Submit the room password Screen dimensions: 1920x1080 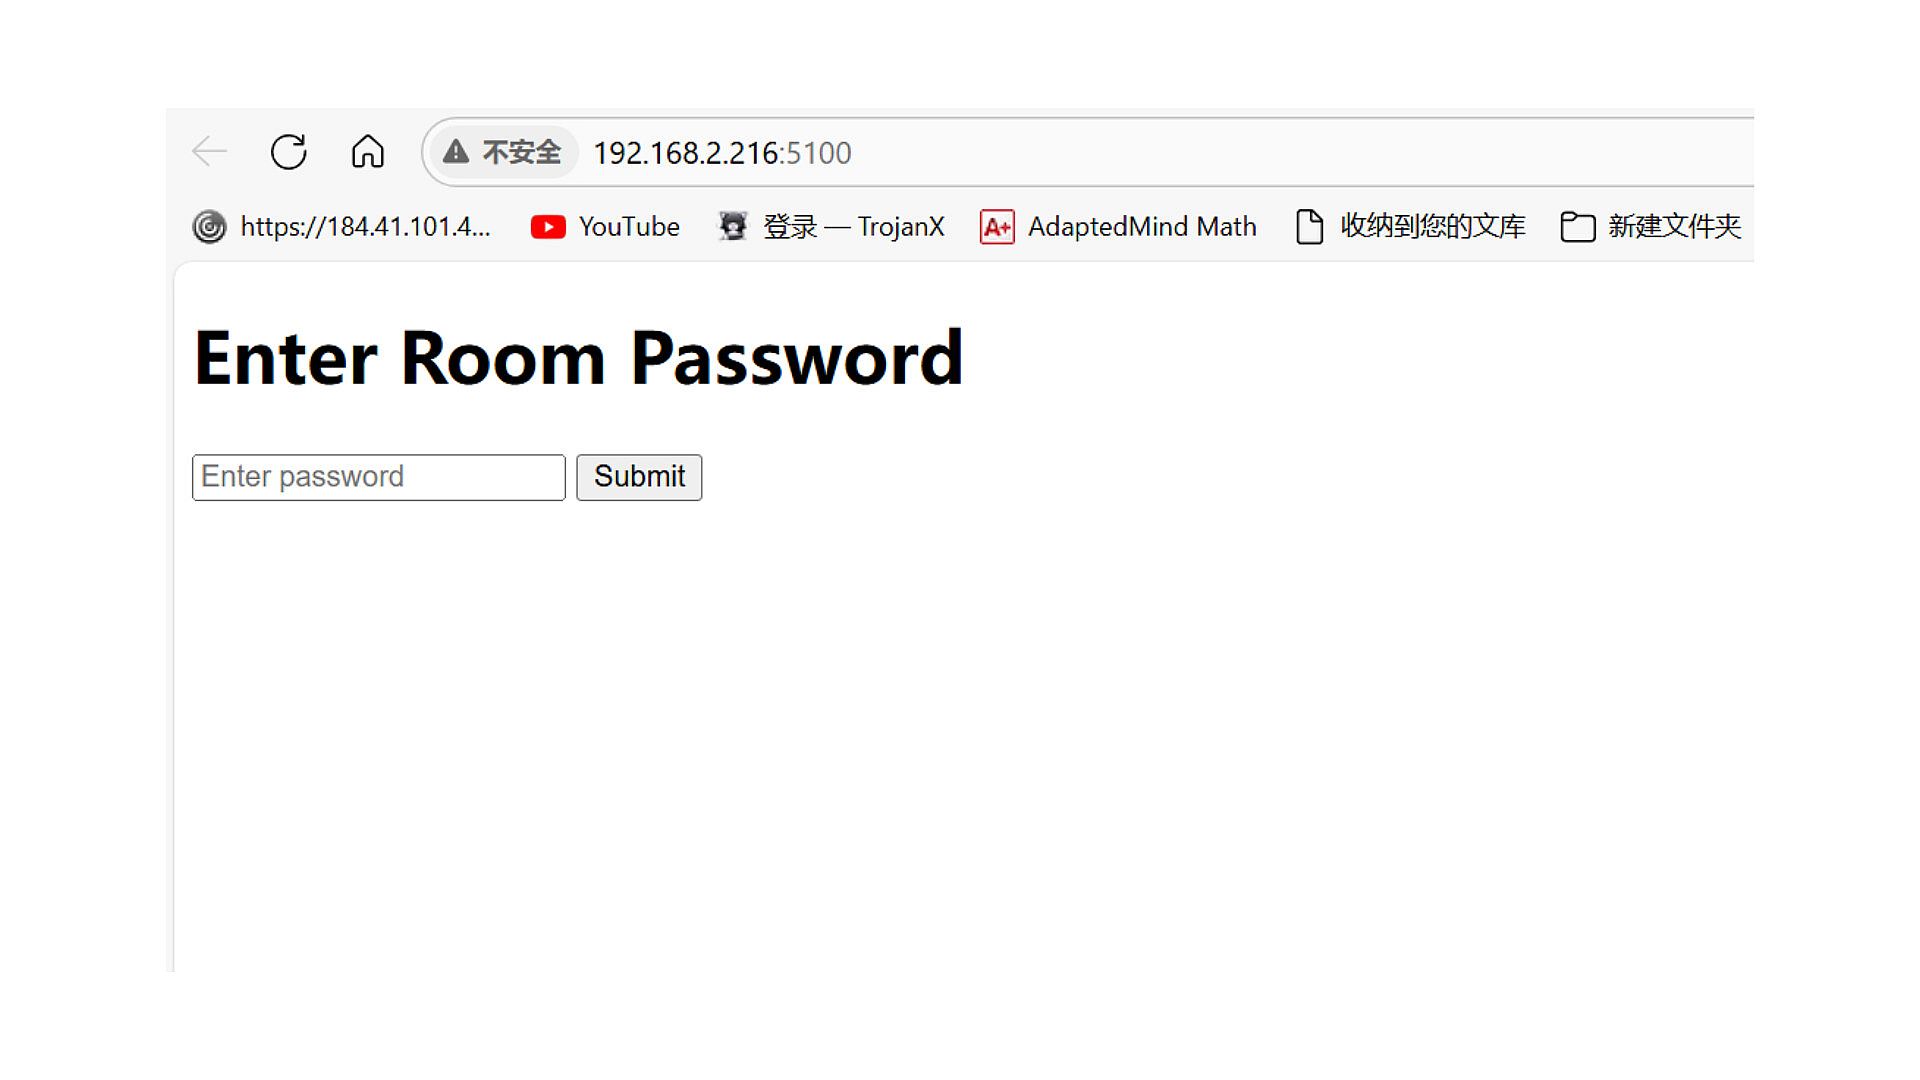point(639,477)
